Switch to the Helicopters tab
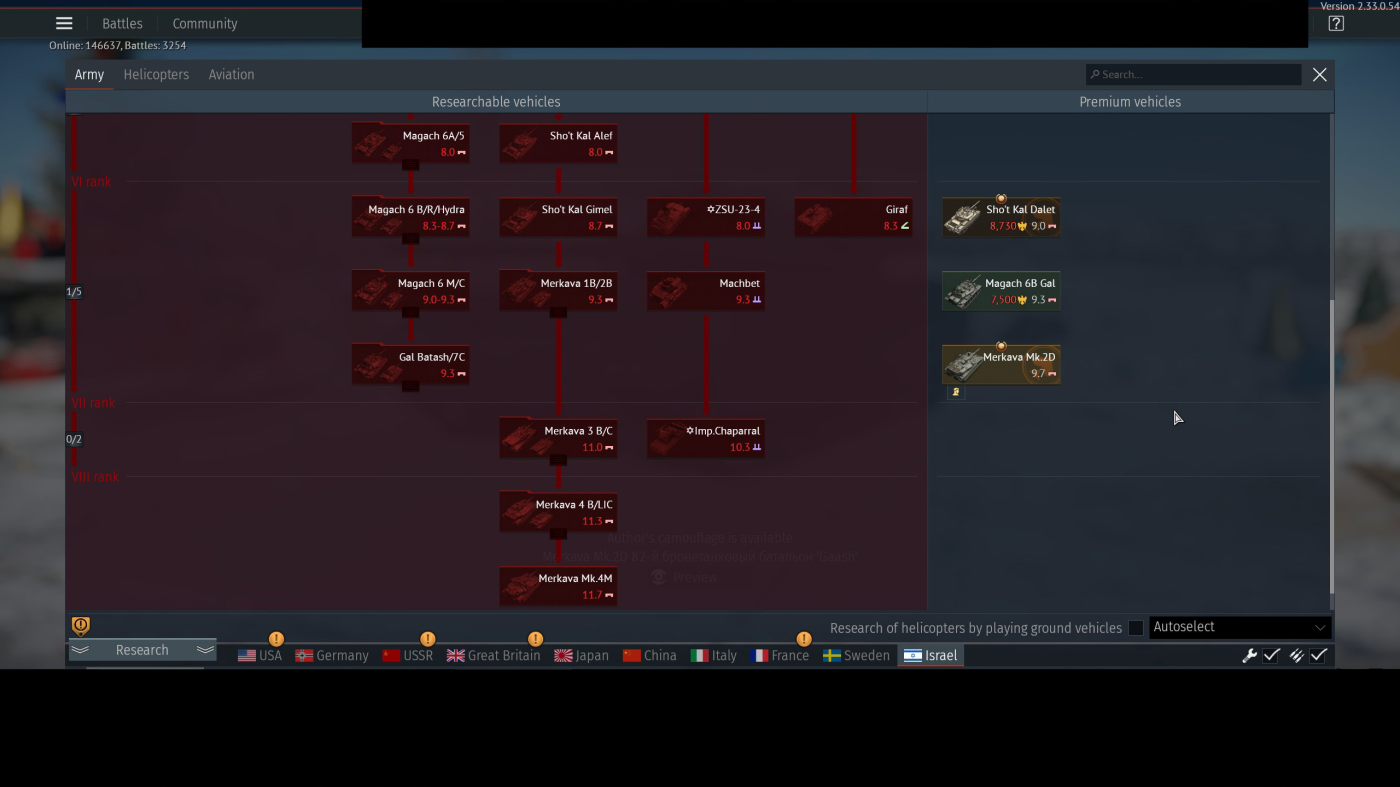 point(156,75)
